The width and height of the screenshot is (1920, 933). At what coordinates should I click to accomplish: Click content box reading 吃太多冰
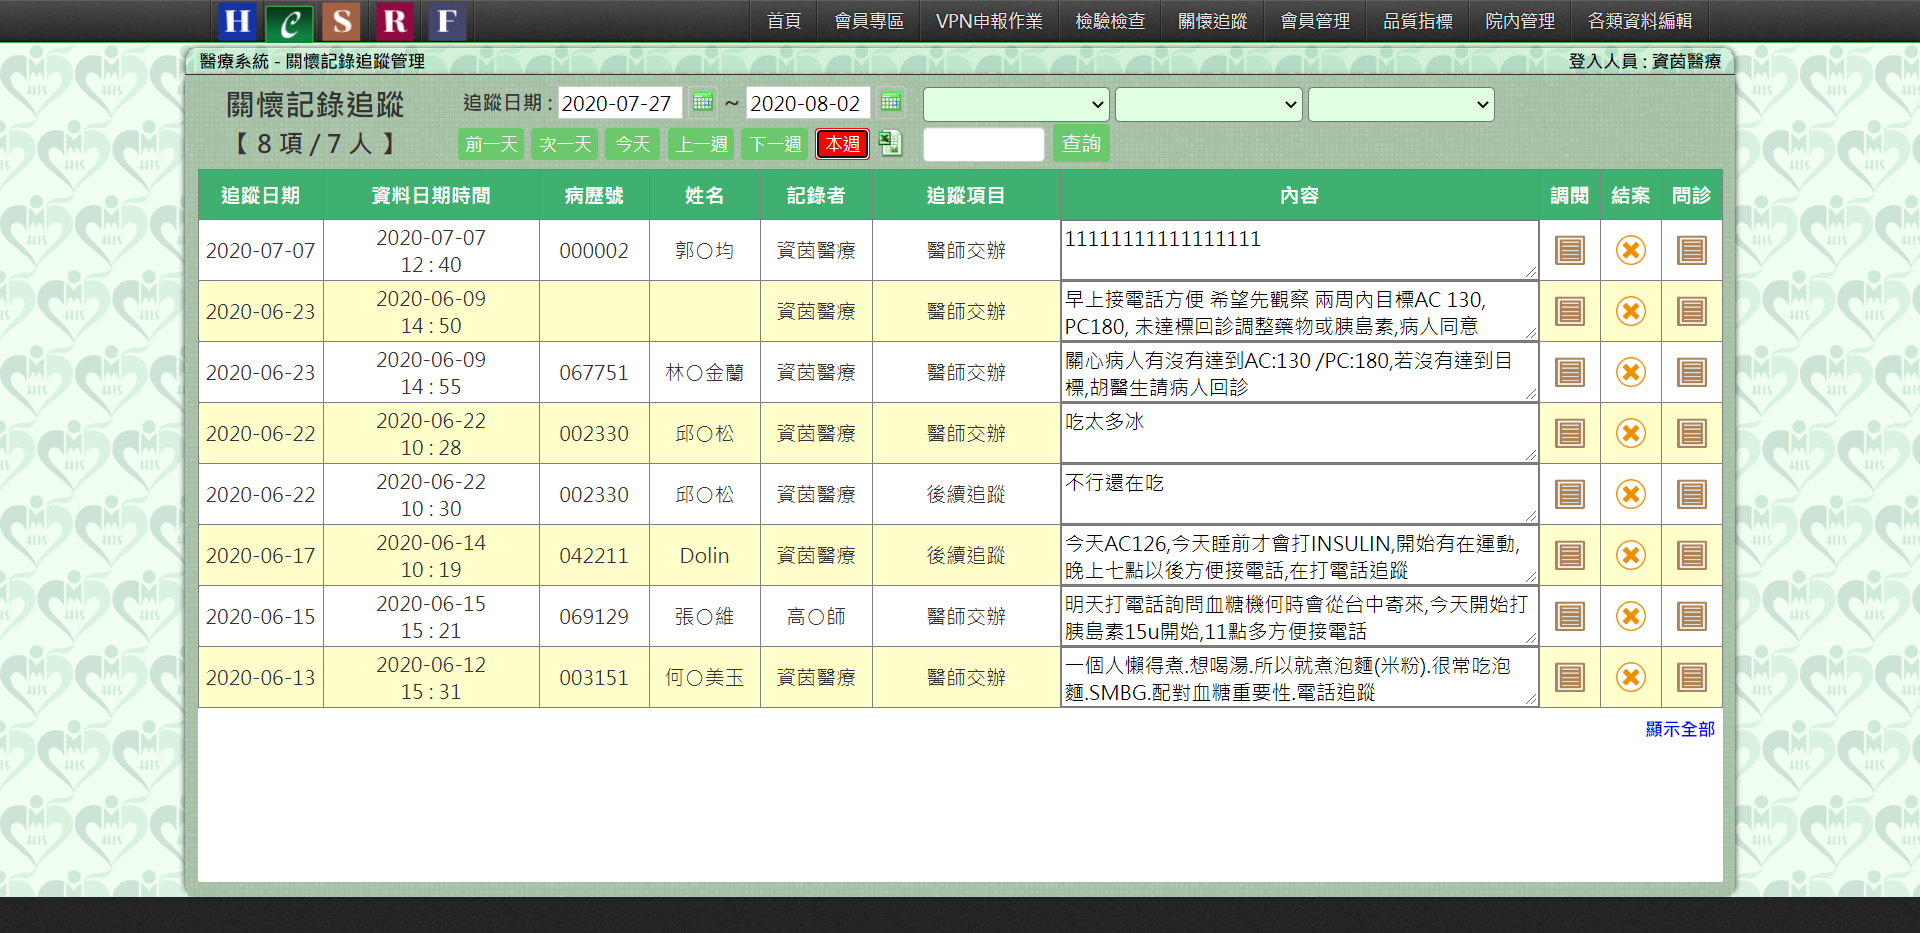1299,433
